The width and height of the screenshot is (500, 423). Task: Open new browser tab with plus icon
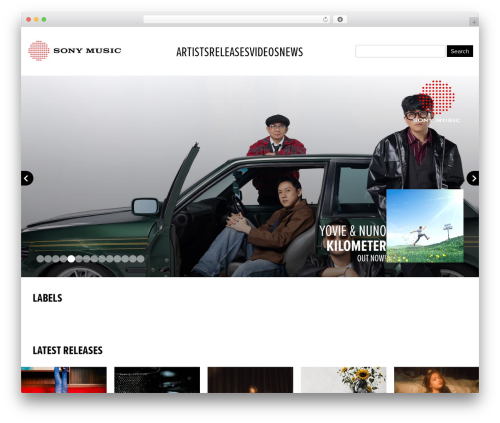[474, 22]
